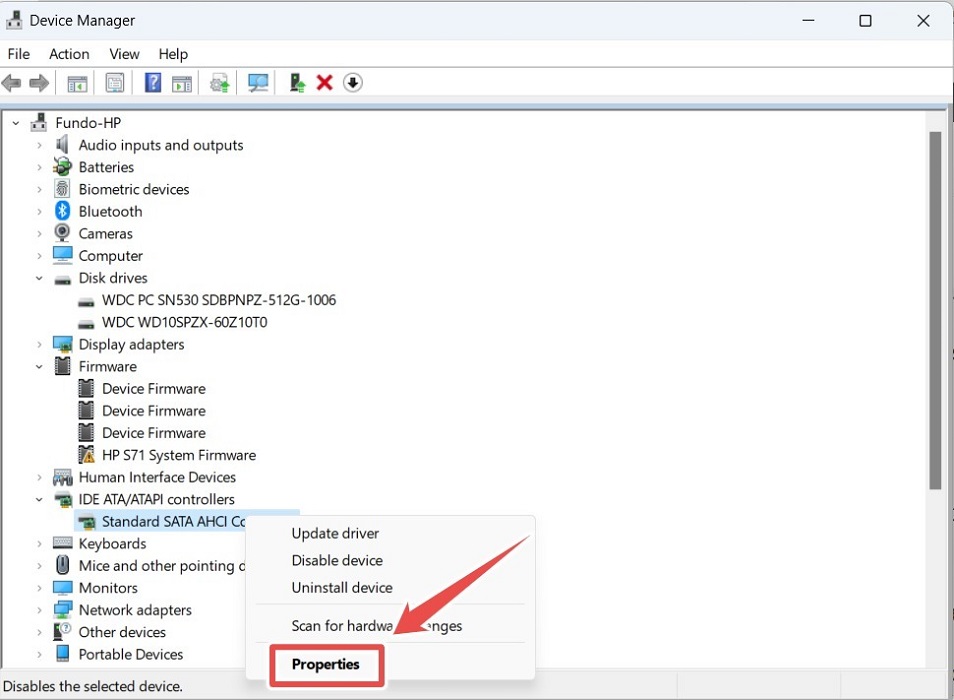Click the back navigation arrow
The height and width of the screenshot is (700, 954).
tap(12, 82)
